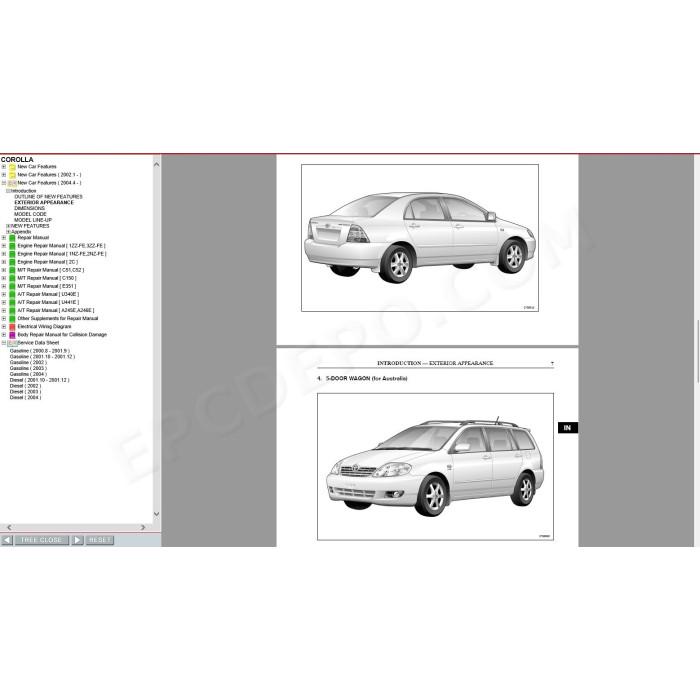This screenshot has height=700, width=700.
Task: Expand the Electrical Wiring Diagram node
Action: pyautogui.click(x=4, y=327)
